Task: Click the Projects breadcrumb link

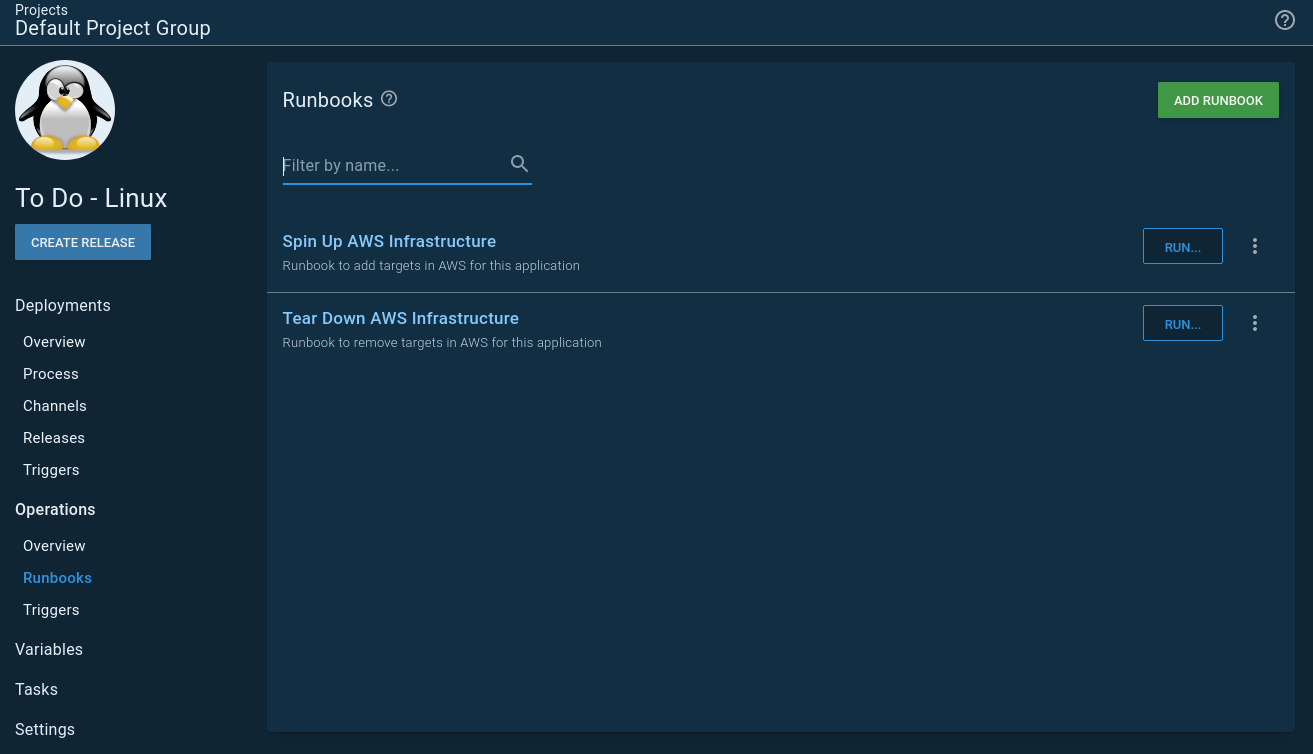Action: coord(41,10)
